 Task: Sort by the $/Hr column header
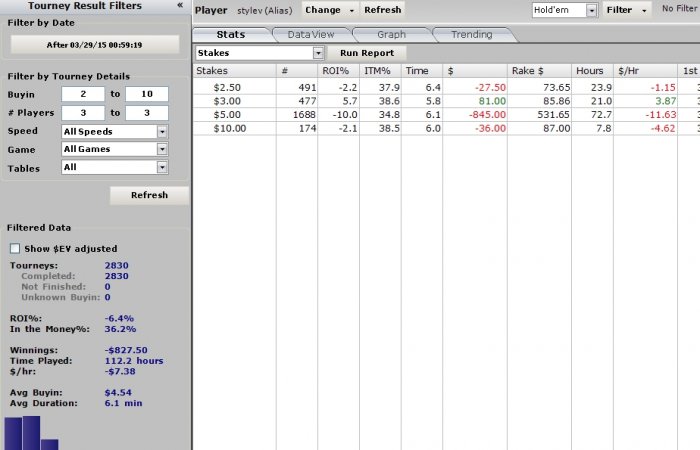click(646, 71)
